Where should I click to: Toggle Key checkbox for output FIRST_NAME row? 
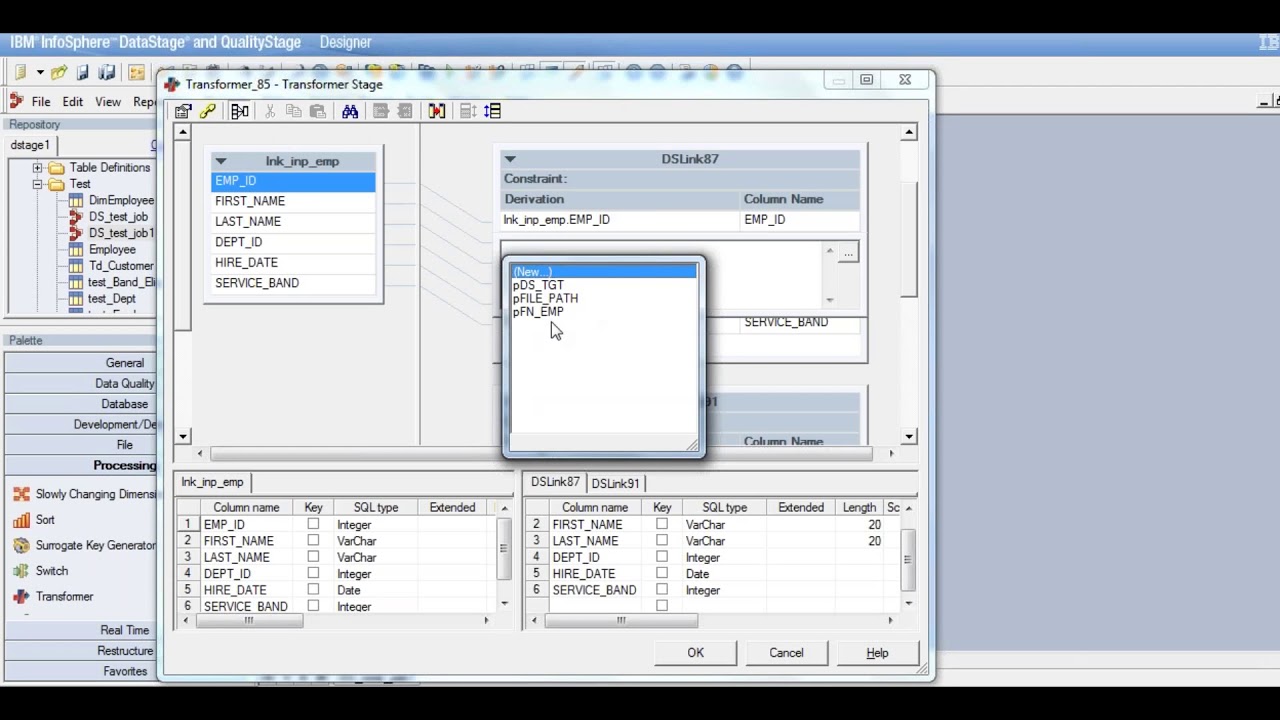point(662,524)
